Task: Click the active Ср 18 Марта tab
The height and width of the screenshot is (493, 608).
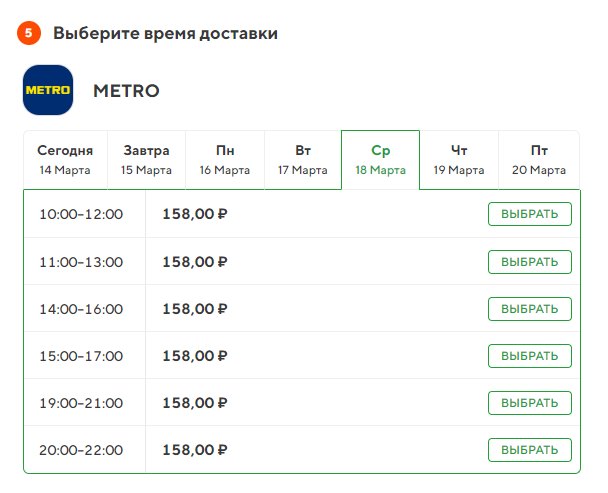Action: pos(381,160)
